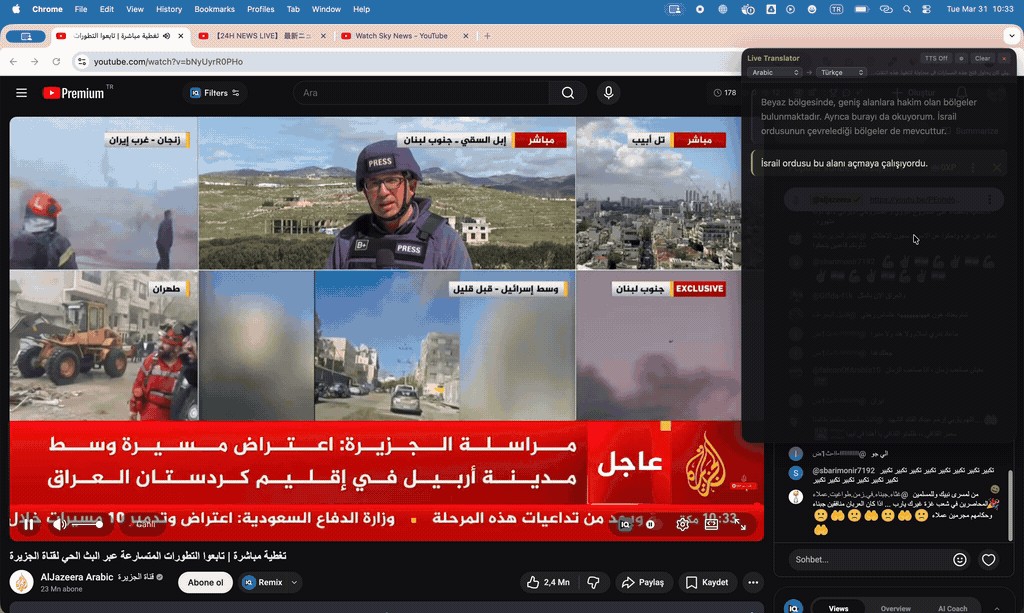
Task: Open the Bookmarks menu
Action: pyautogui.click(x=214, y=9)
